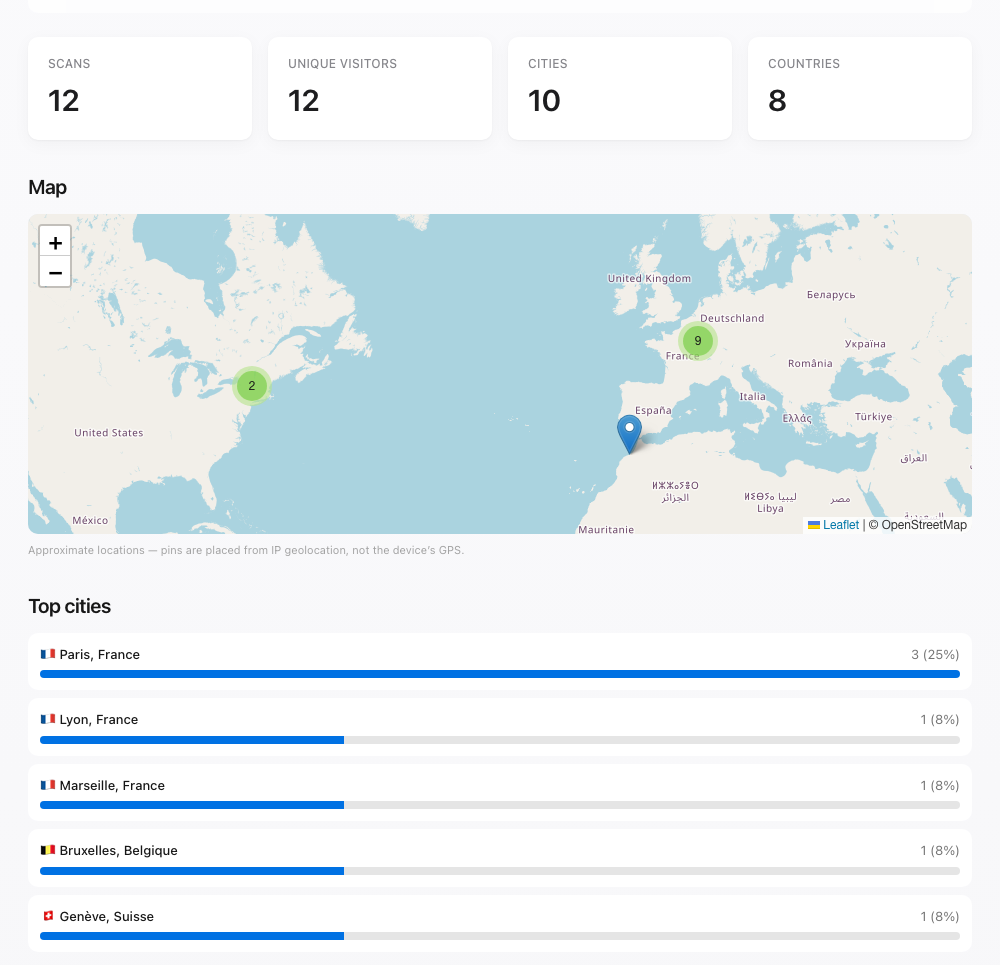Zoom in on the map
Screen dimensions: 1000x965
tap(55, 242)
